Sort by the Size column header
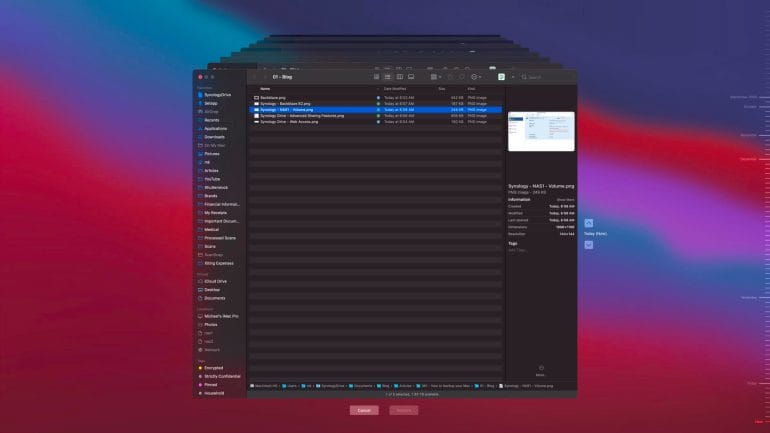 441,89
